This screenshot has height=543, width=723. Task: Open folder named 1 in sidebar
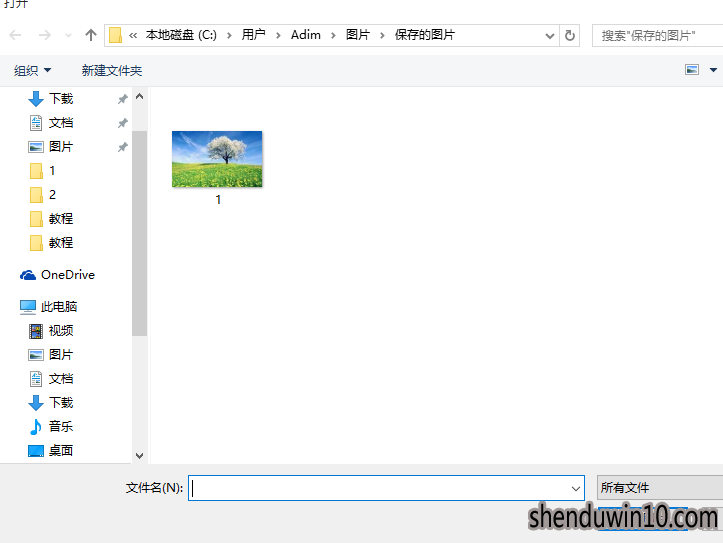42,171
